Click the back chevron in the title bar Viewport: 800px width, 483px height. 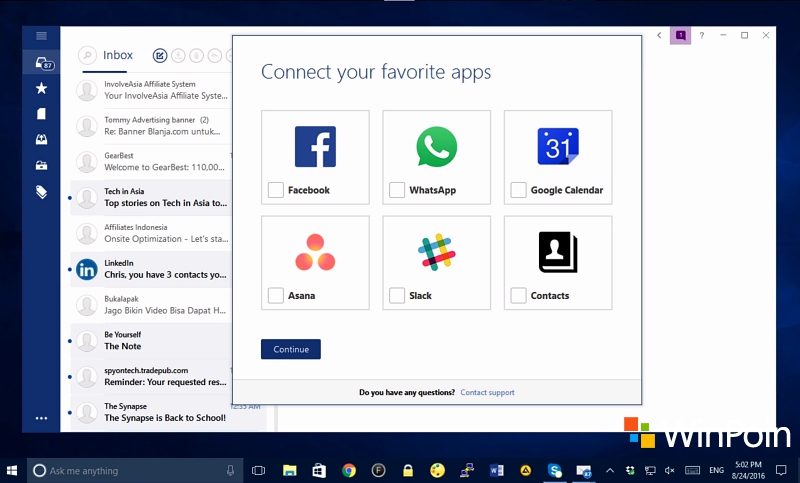click(x=659, y=35)
